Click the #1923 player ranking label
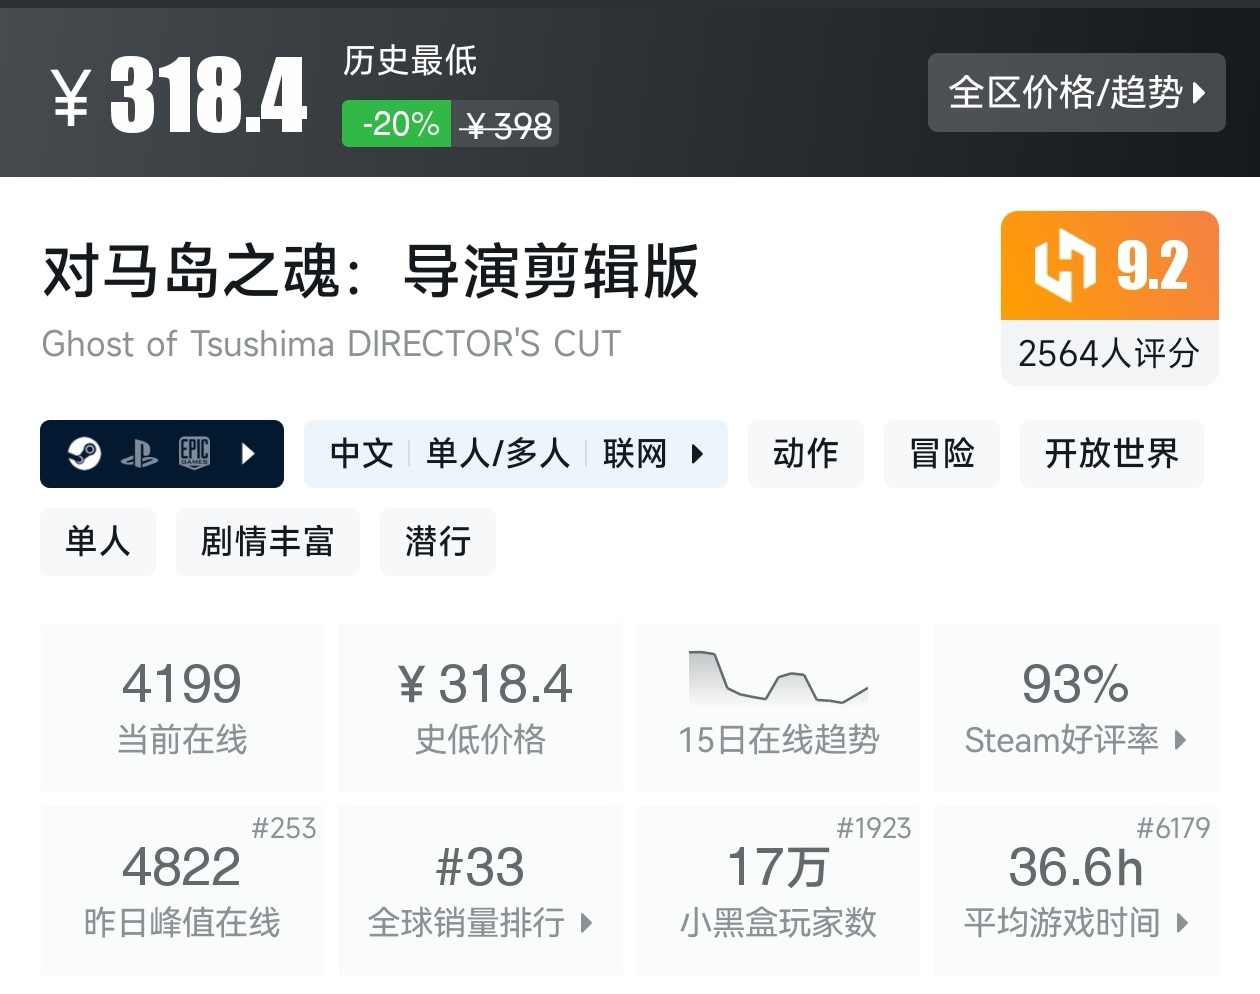The height and width of the screenshot is (994, 1260). (874, 828)
